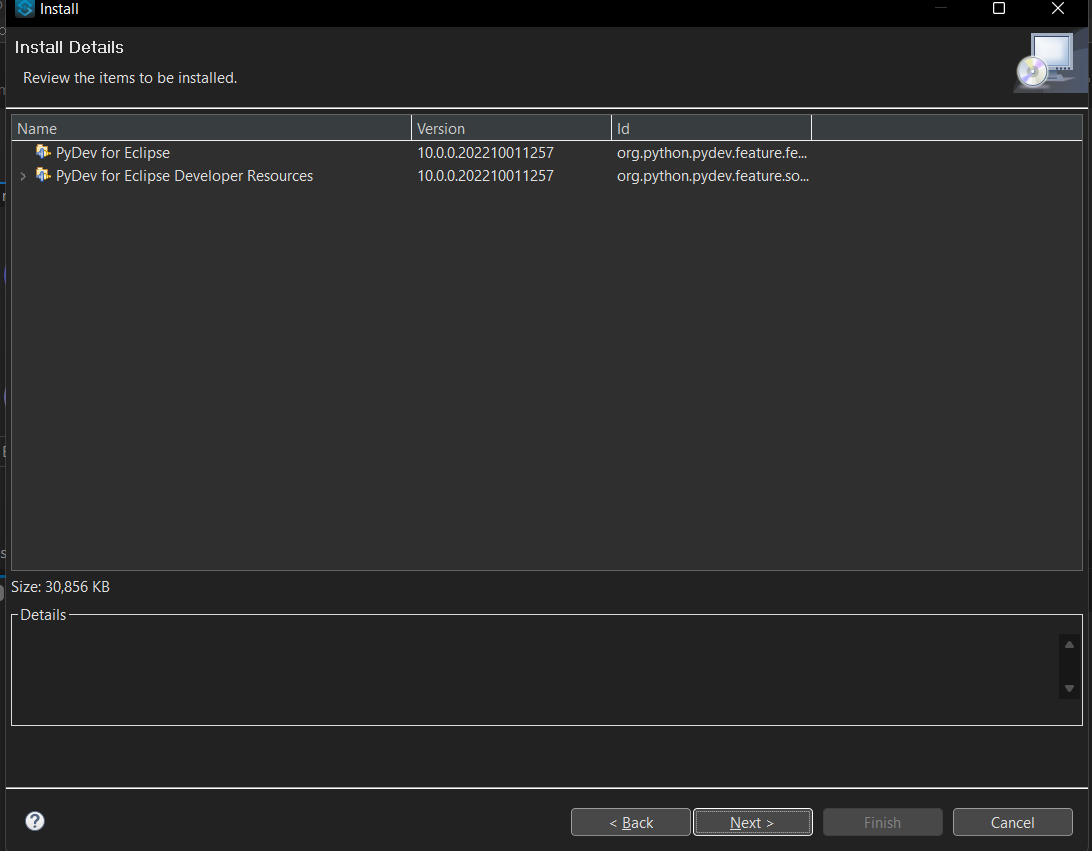This screenshot has width=1092, height=851.
Task: Click the Details scrollbar up arrow
Action: 1069,645
